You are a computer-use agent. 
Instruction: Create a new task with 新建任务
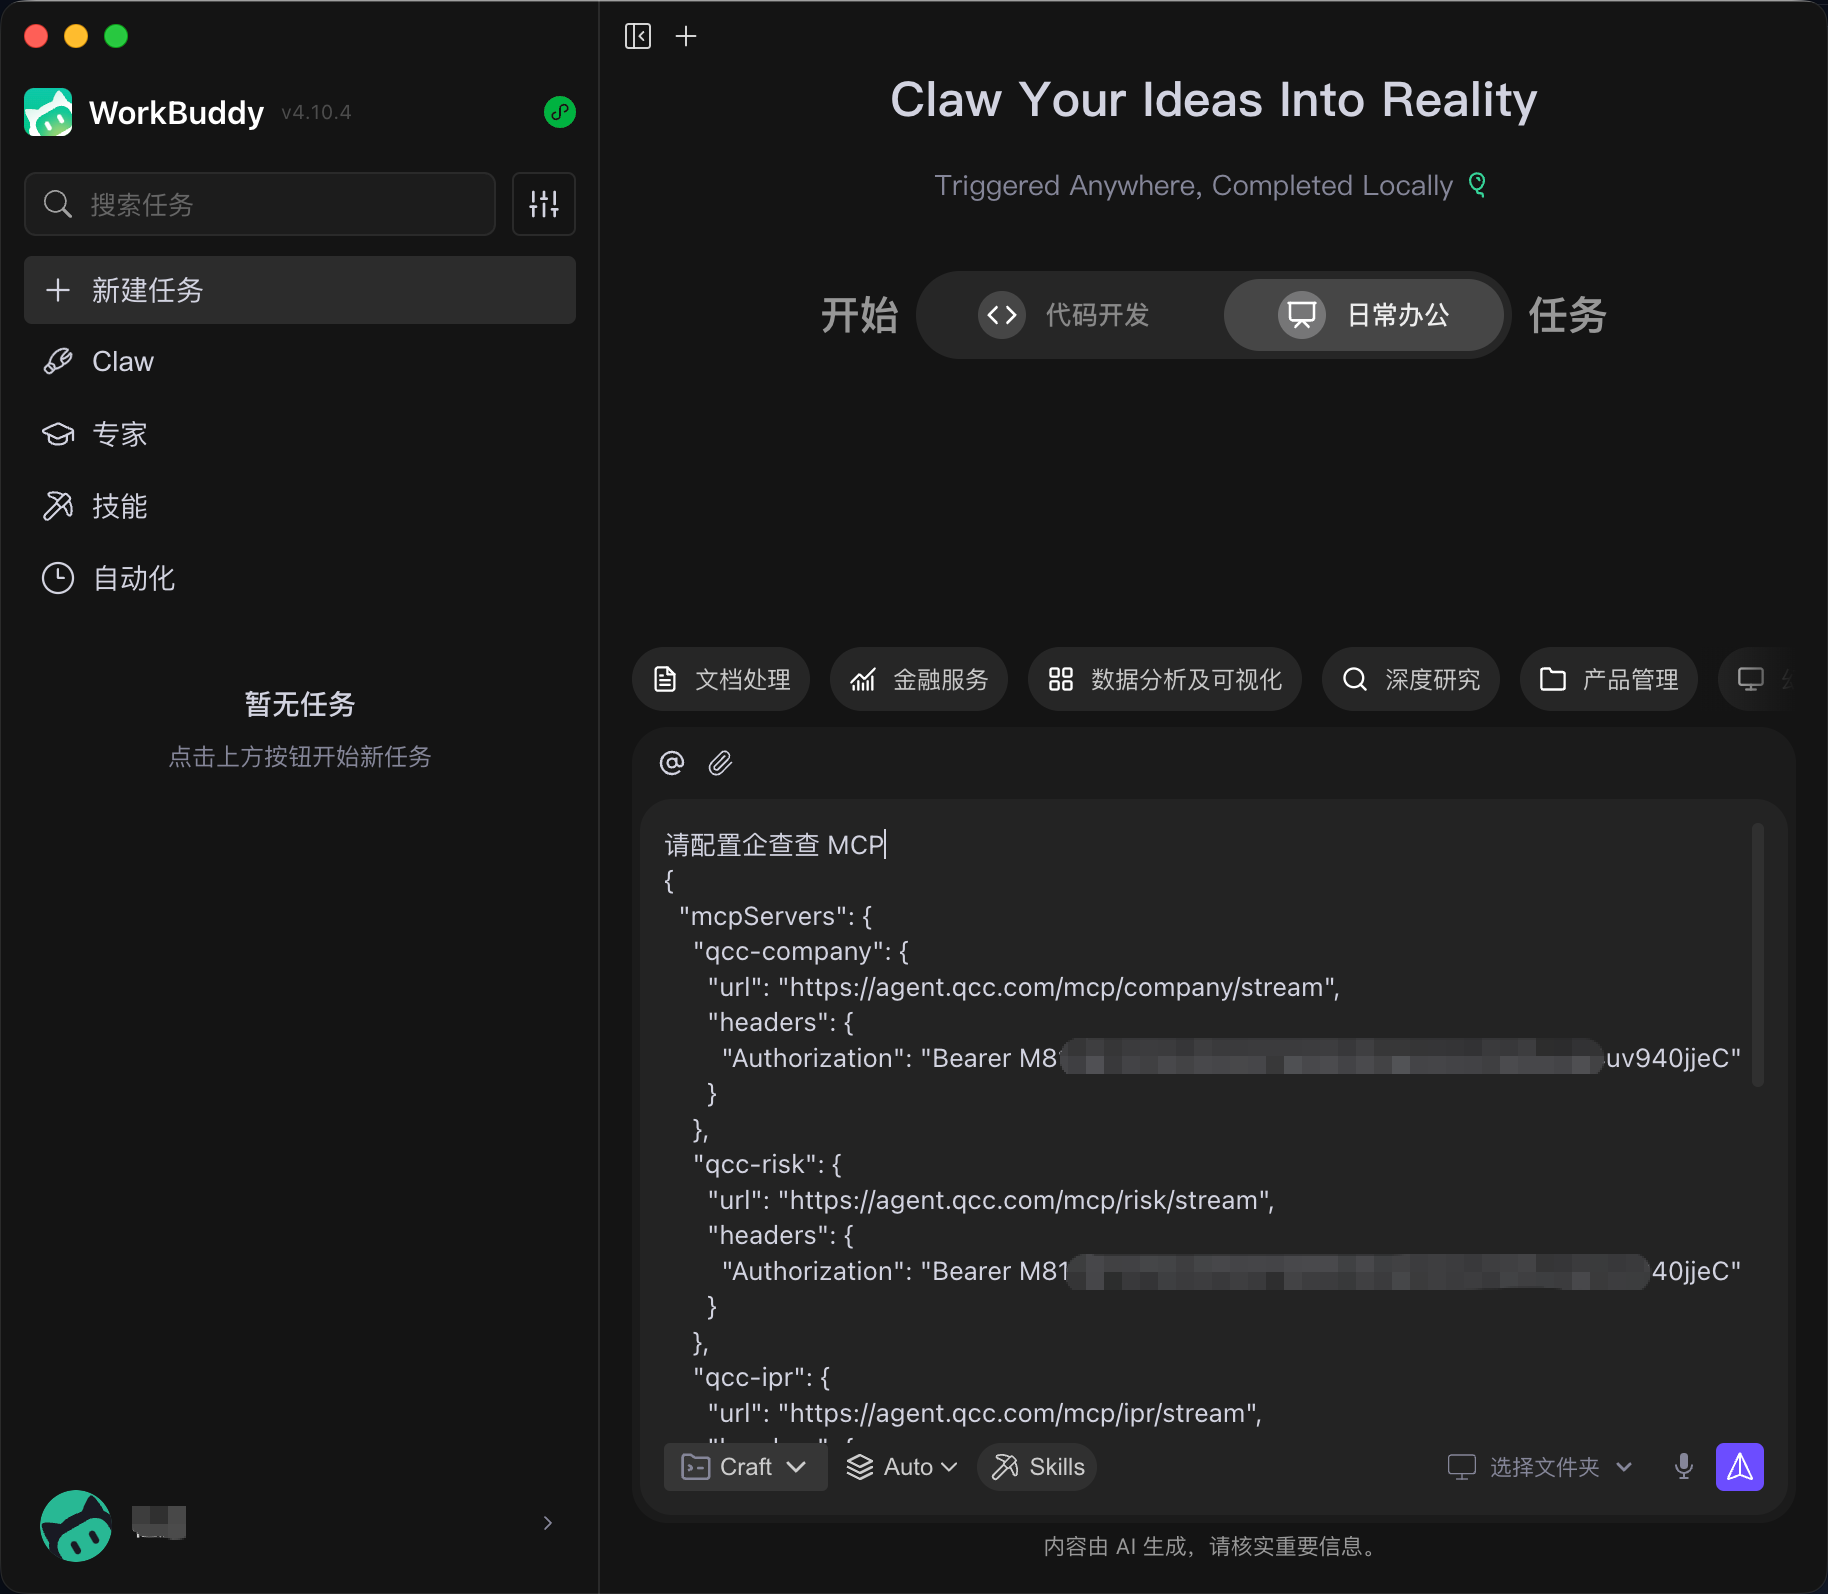point(300,290)
